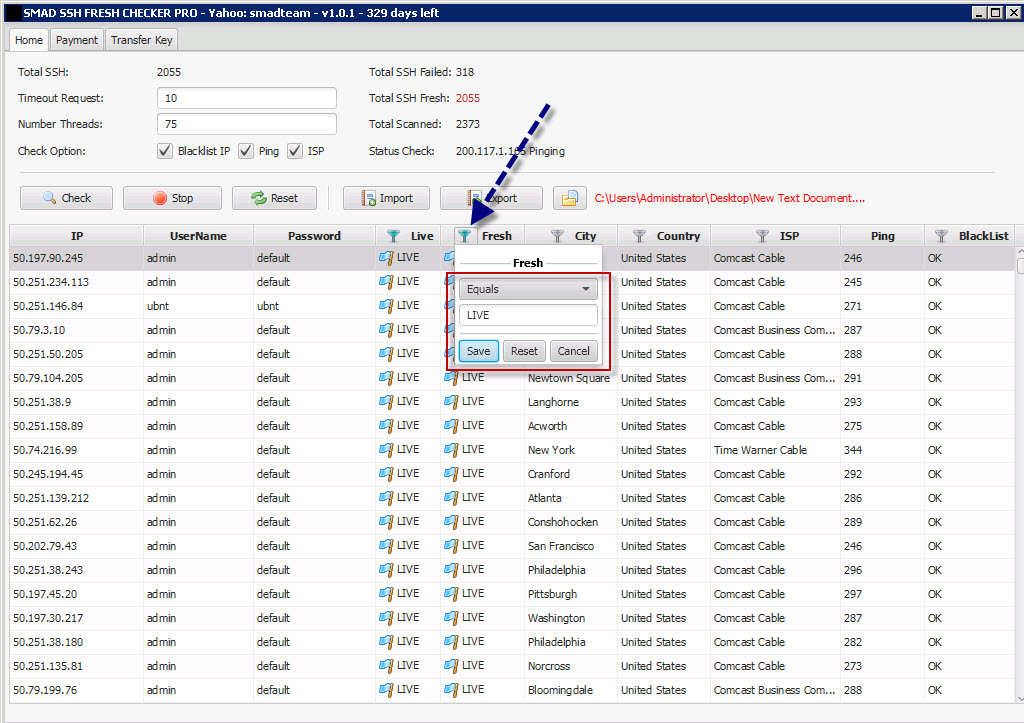Click the folder icon beside Export
The image size is (1024, 723).
click(569, 198)
